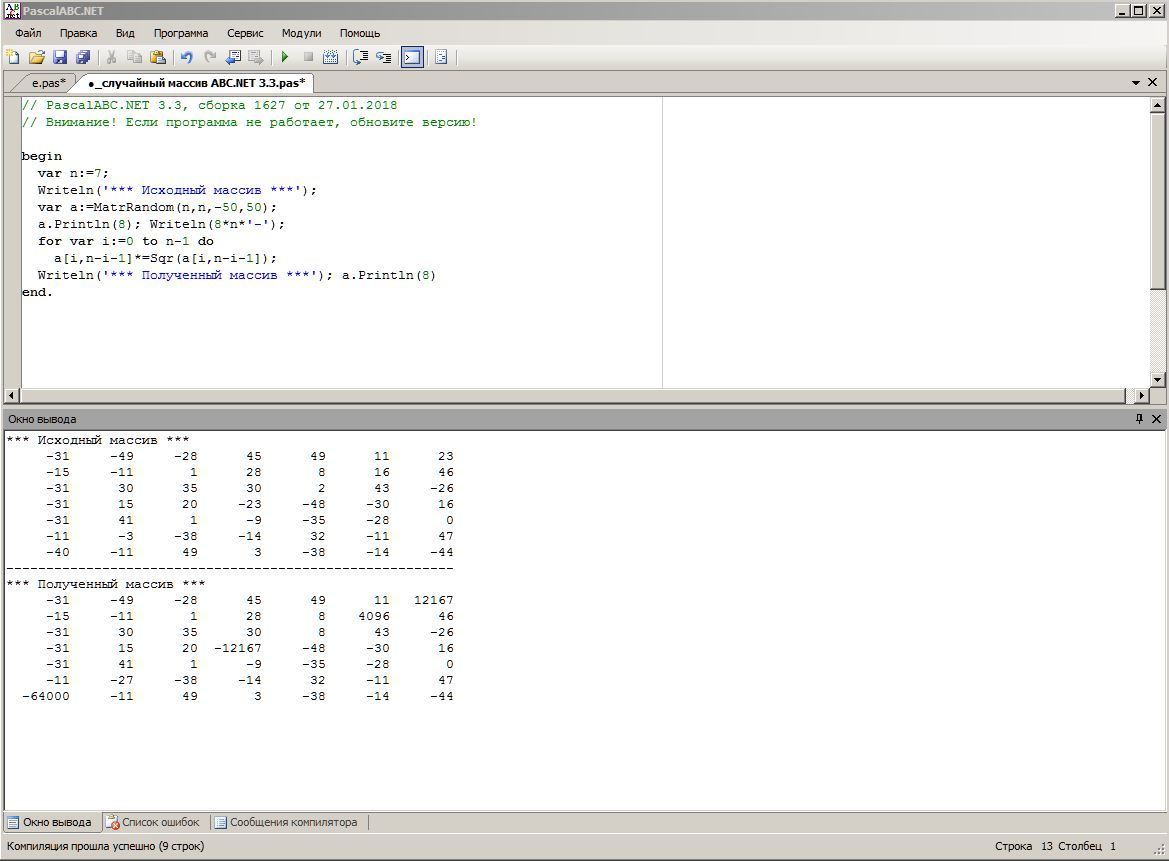This screenshot has height=861, width=1169.
Task: Save the current file using the floppy icon
Action: [60, 58]
